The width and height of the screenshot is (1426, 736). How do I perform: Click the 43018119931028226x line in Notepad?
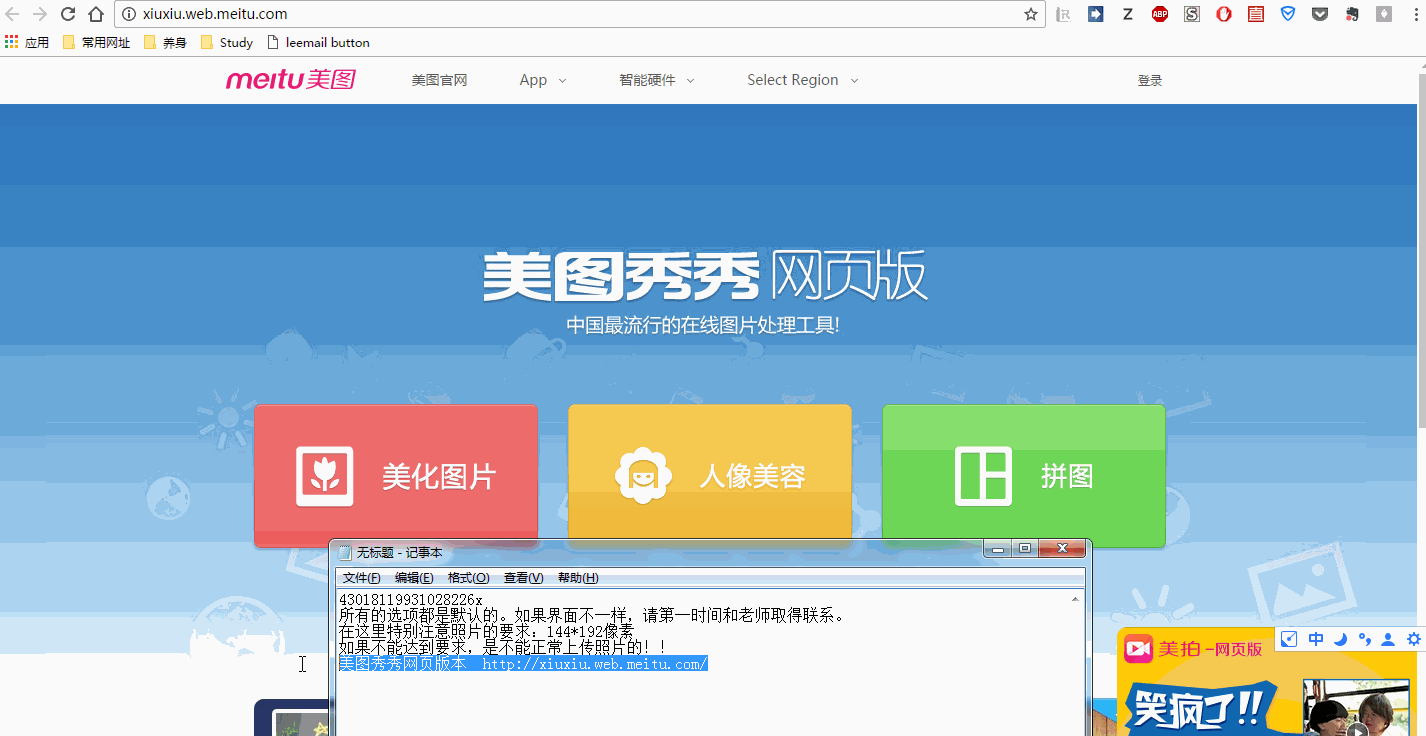pyautogui.click(x=410, y=600)
